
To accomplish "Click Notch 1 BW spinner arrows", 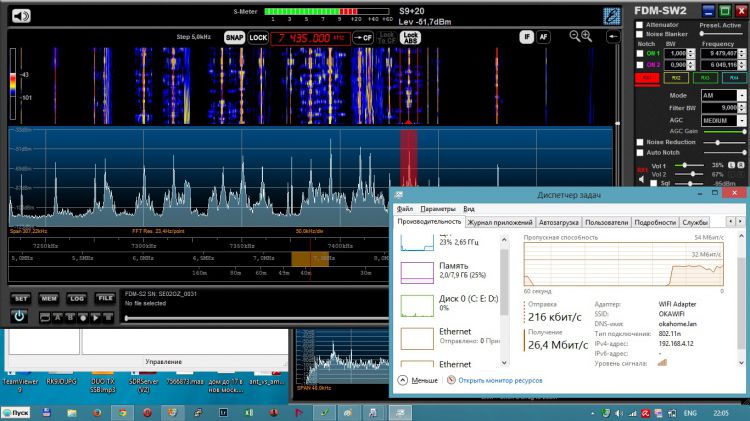I will pyautogui.click(x=691, y=54).
